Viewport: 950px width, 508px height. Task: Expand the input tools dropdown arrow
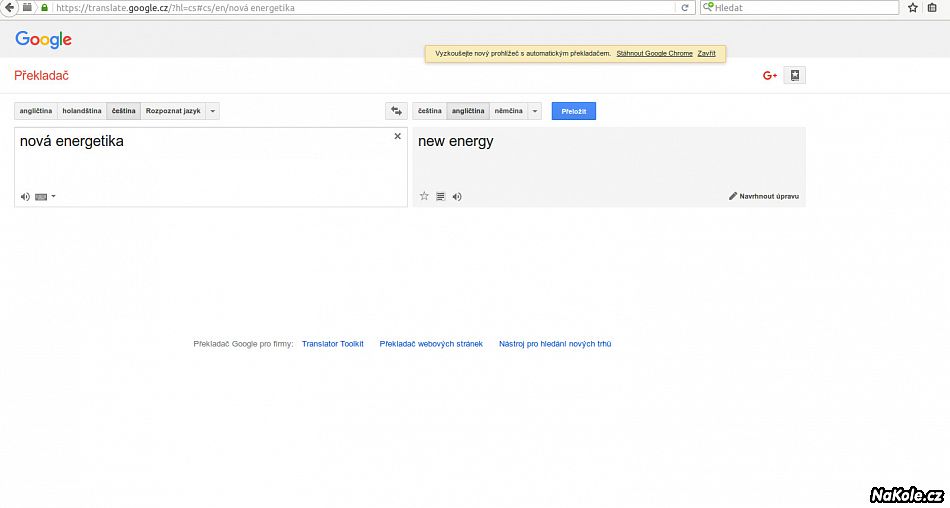[x=53, y=196]
